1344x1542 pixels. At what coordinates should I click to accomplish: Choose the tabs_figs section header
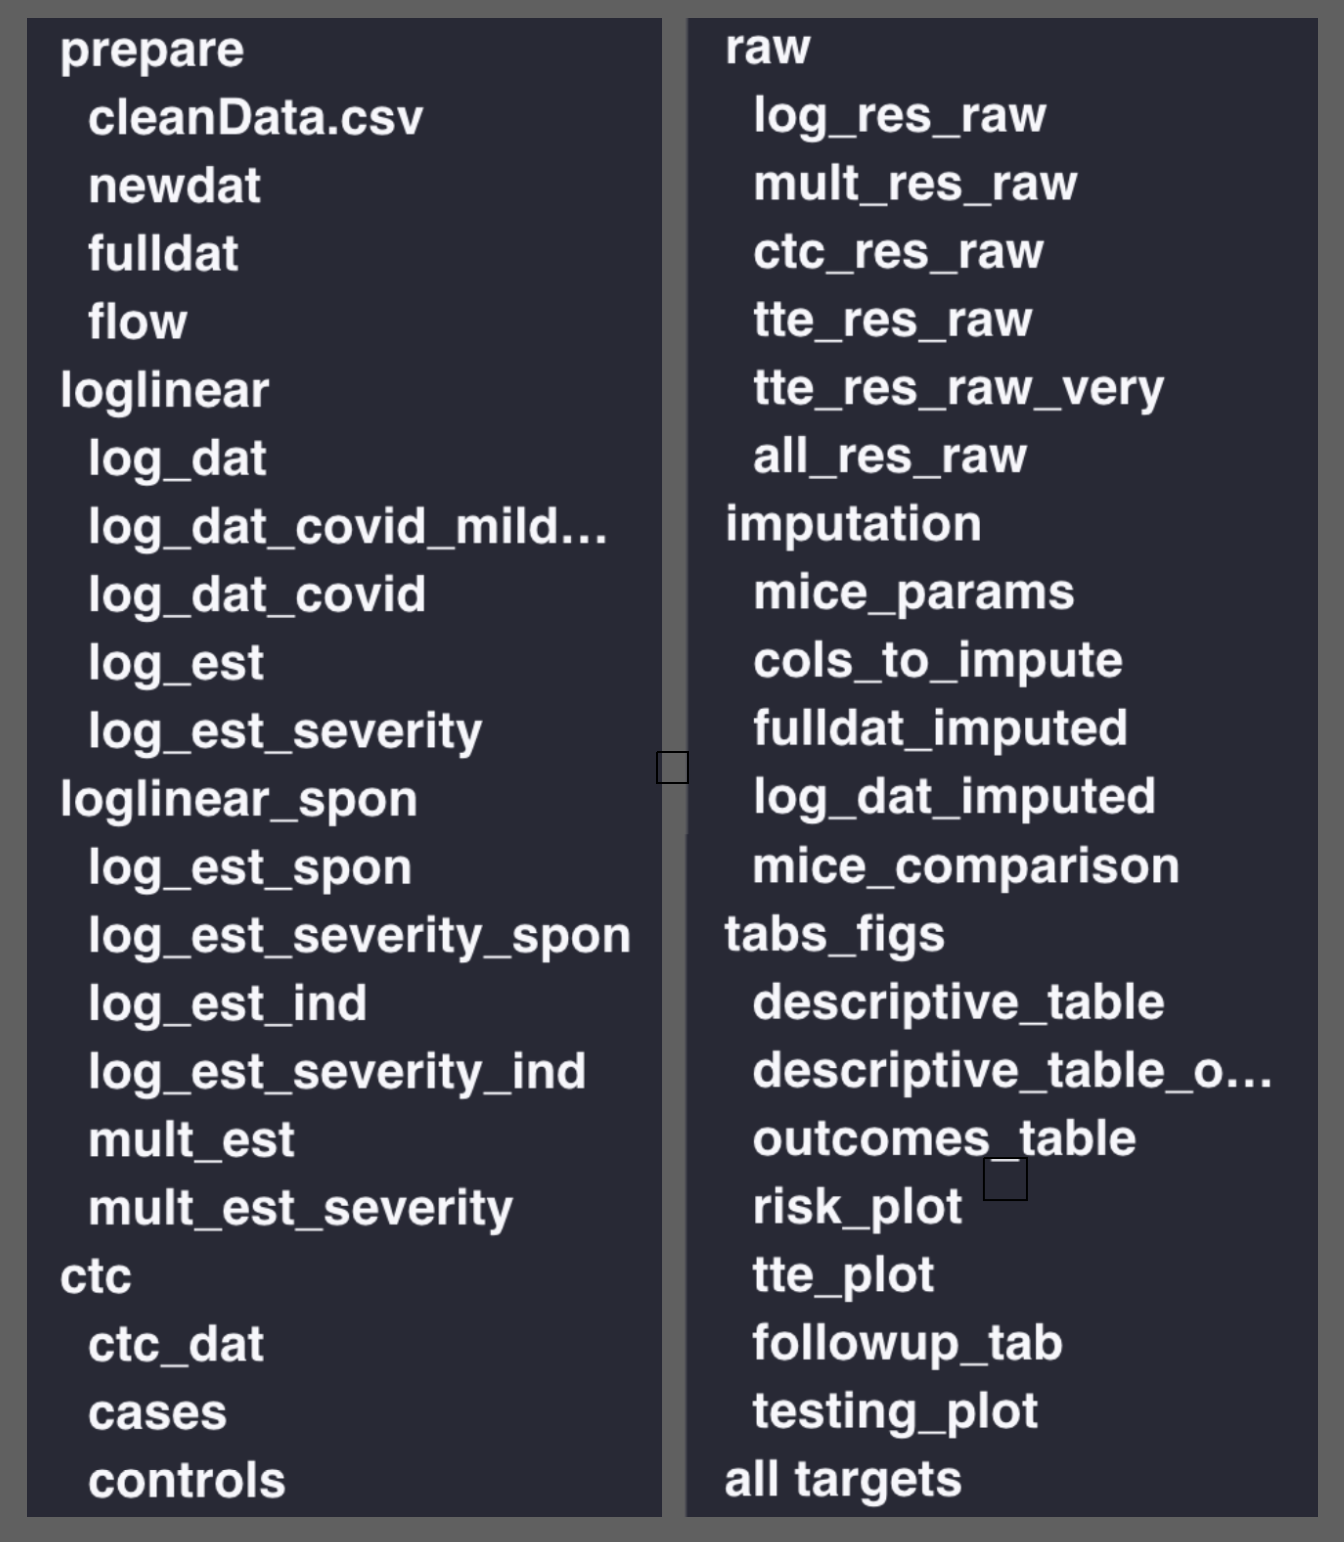click(834, 934)
